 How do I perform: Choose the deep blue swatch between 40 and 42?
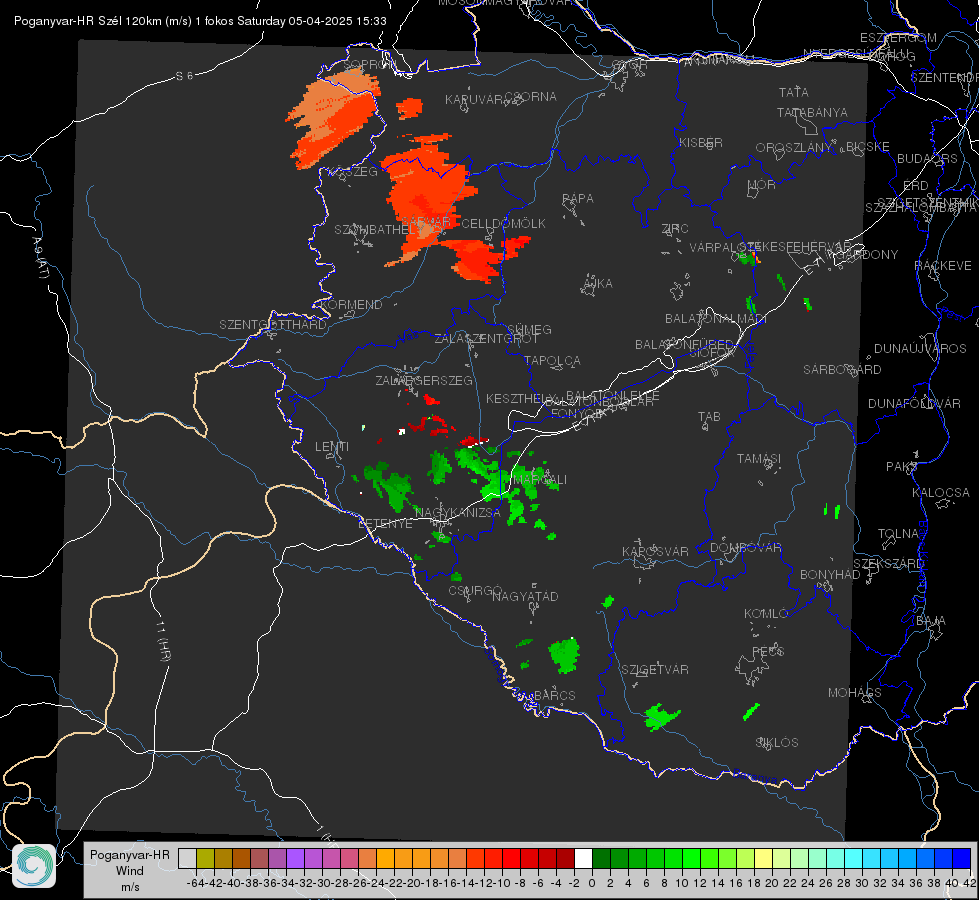pos(961,858)
